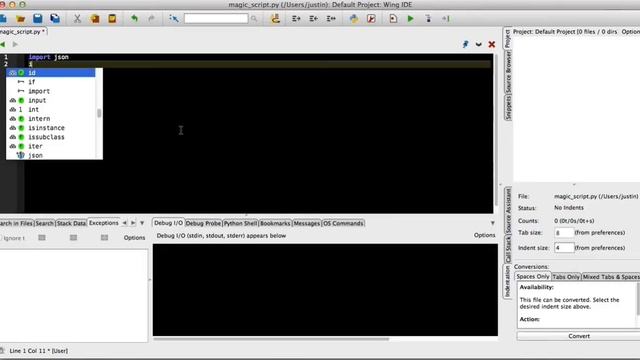
Task: Open left panel tab list dropdown arrow
Action: pyautogui.click(x=142, y=223)
